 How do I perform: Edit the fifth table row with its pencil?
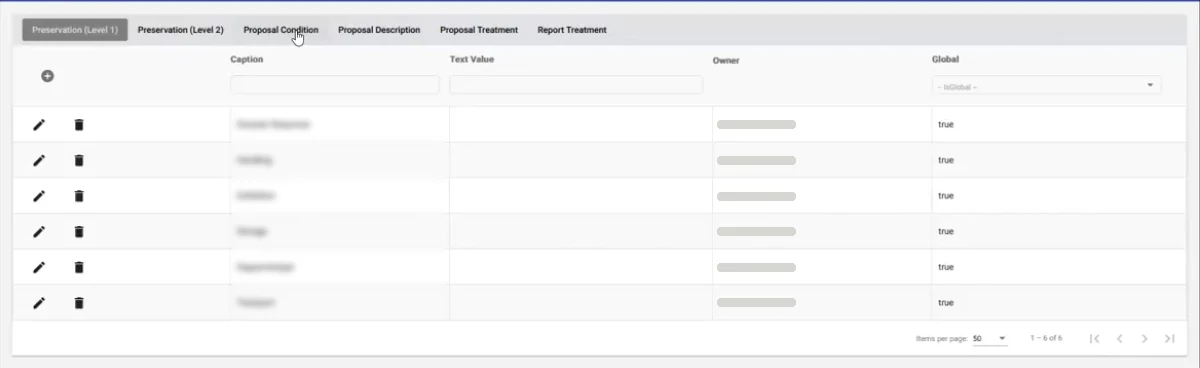click(39, 267)
